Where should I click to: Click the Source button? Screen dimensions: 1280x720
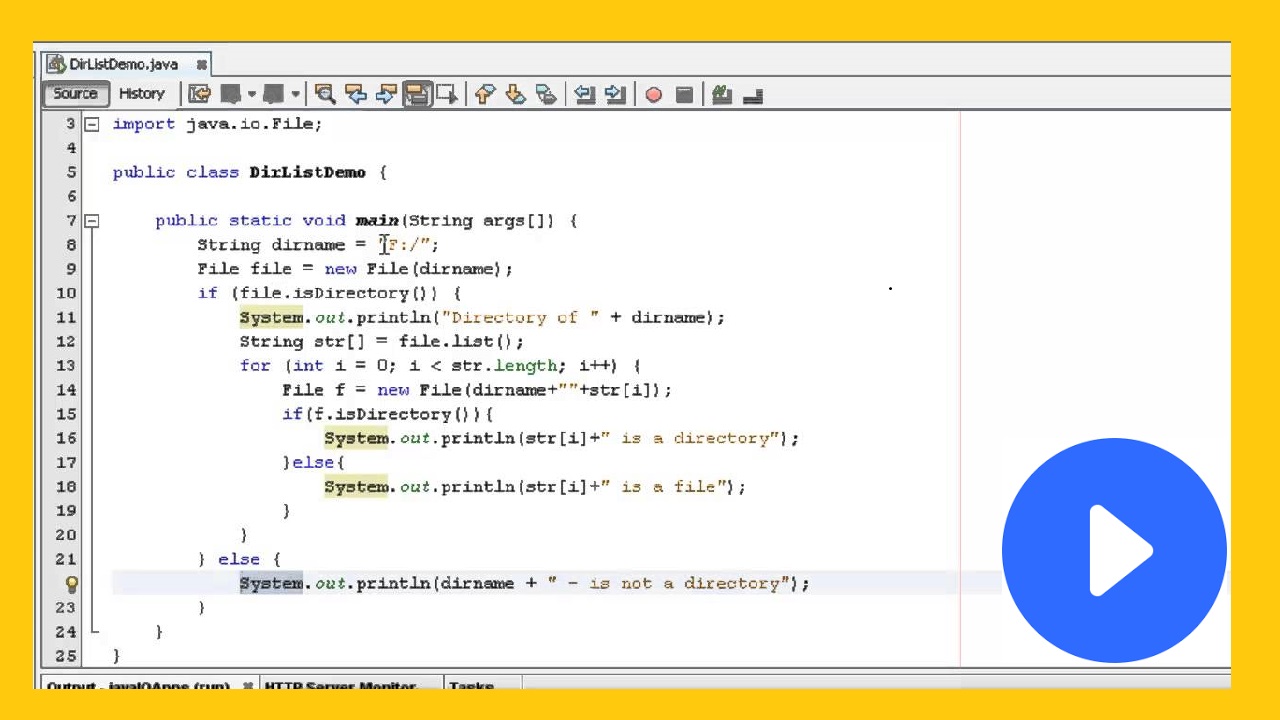tap(75, 93)
